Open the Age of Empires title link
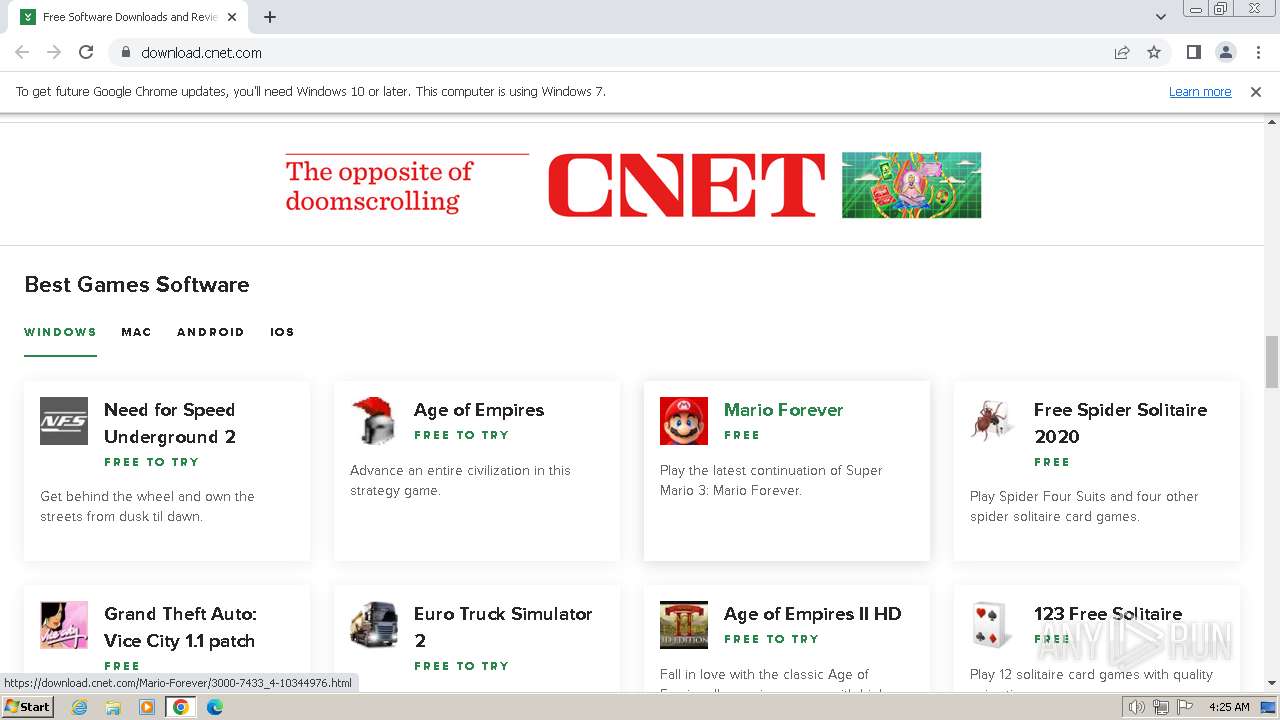 (x=479, y=410)
